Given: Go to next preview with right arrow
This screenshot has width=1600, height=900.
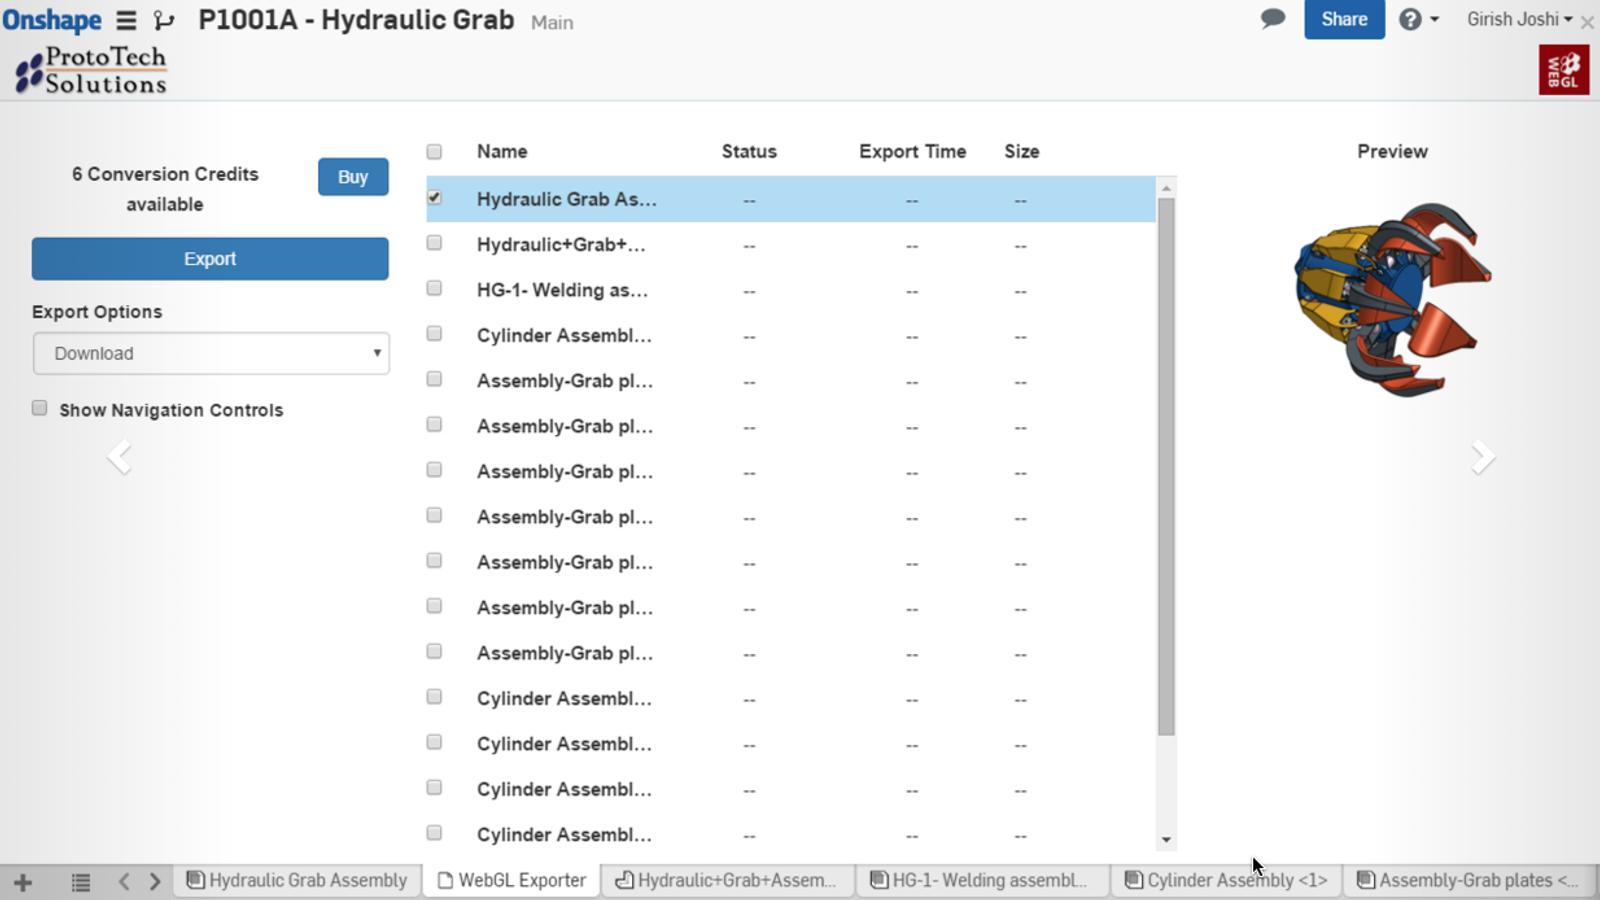Looking at the screenshot, I should click(x=1482, y=457).
